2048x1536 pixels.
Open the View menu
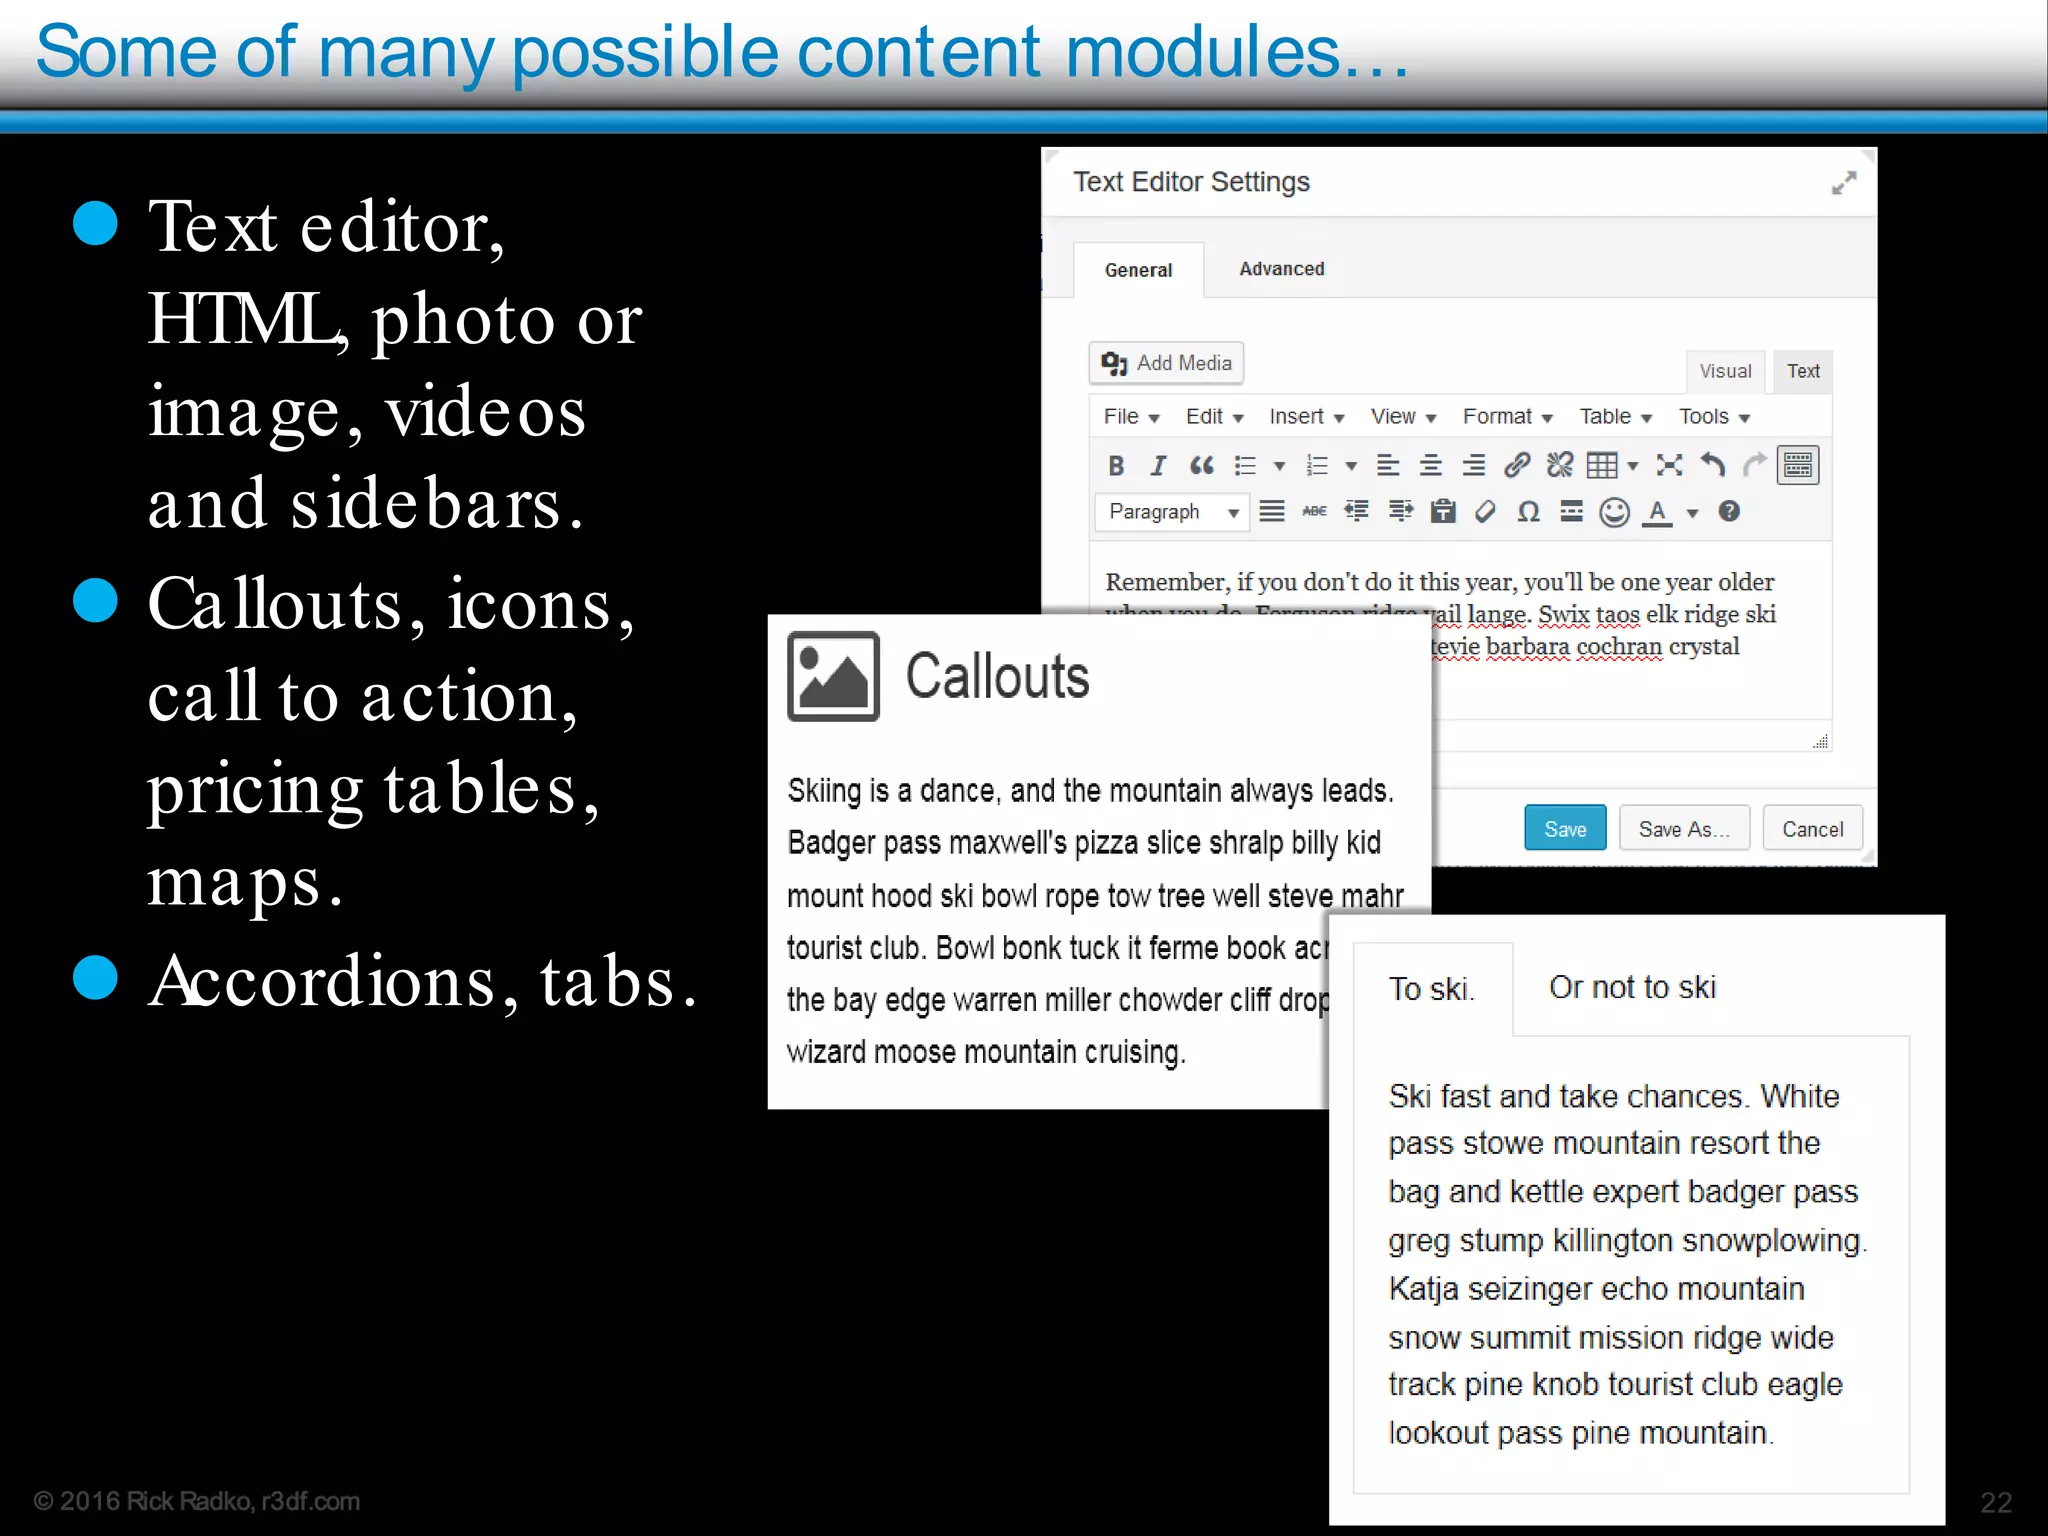click(1403, 417)
